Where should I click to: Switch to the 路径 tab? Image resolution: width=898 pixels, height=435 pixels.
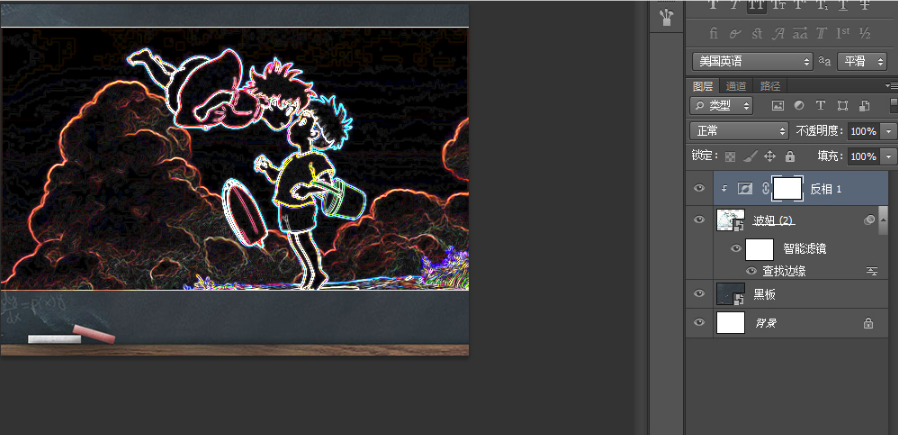coord(770,86)
